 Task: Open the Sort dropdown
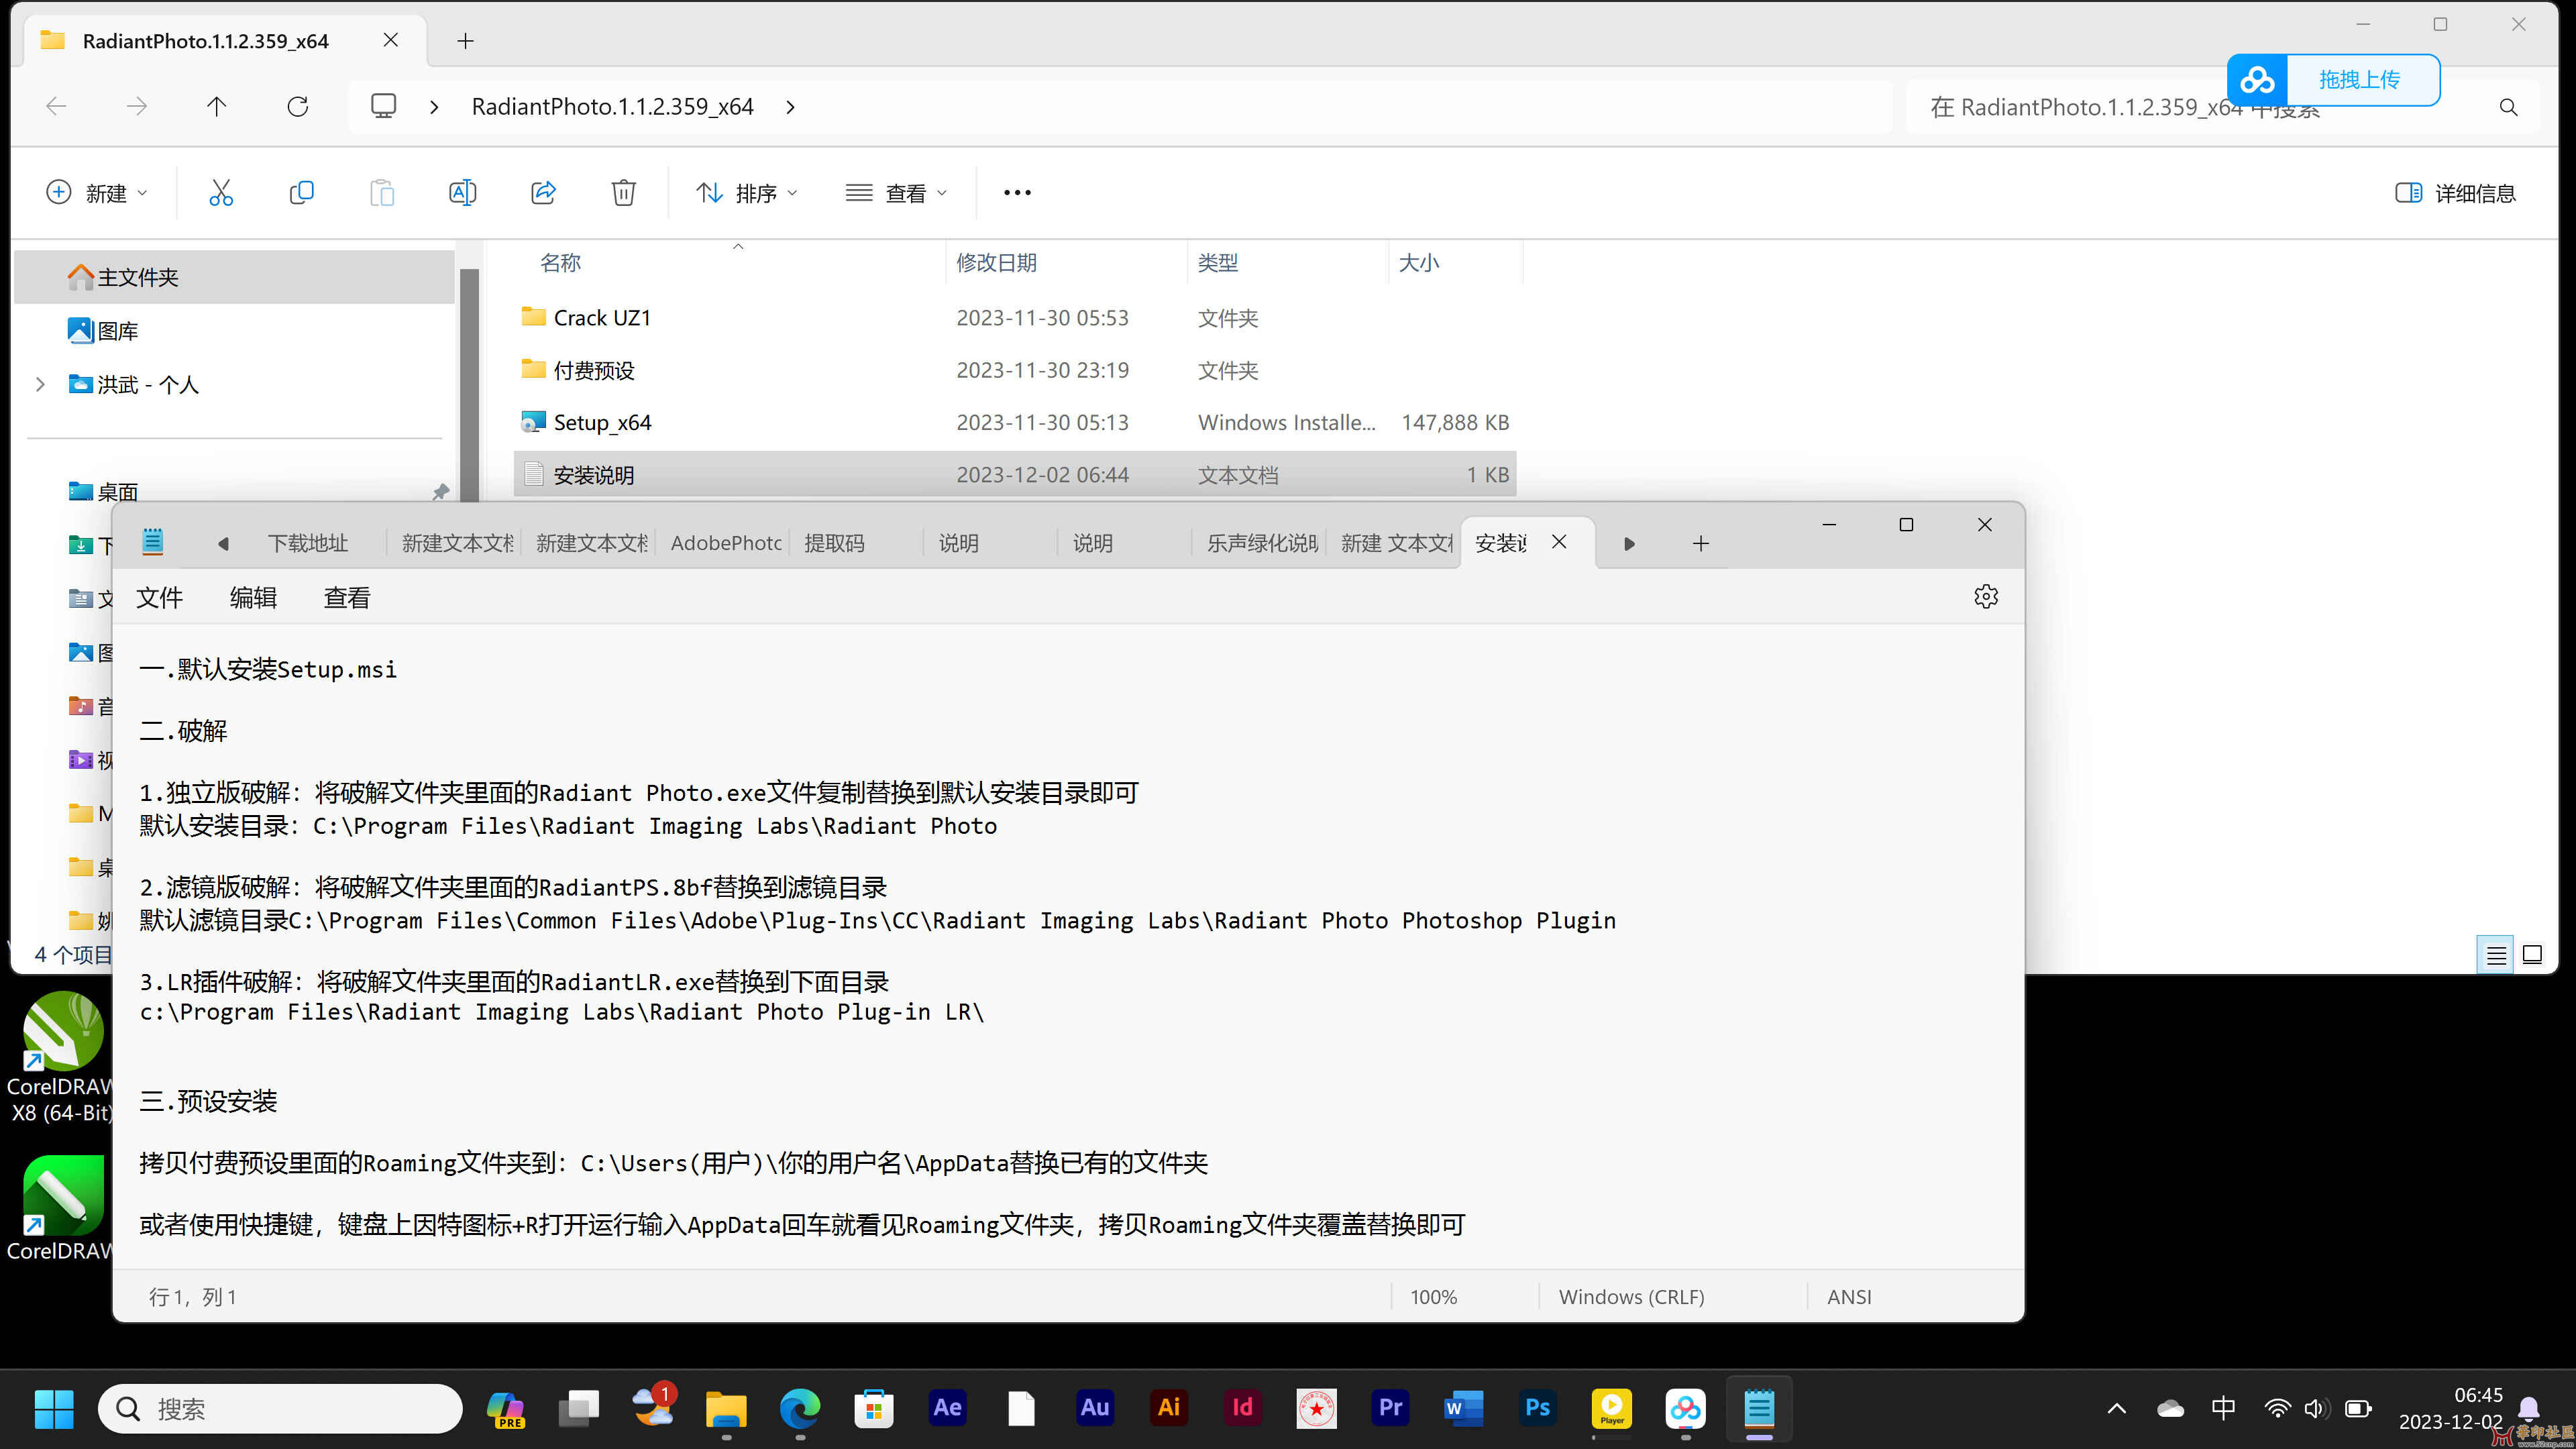pyautogui.click(x=747, y=193)
